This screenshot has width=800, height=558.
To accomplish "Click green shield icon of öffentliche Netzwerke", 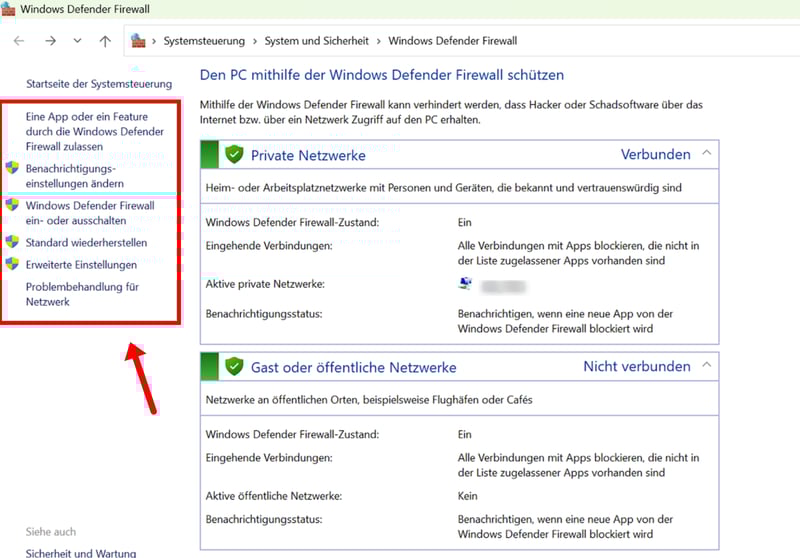I will point(234,367).
